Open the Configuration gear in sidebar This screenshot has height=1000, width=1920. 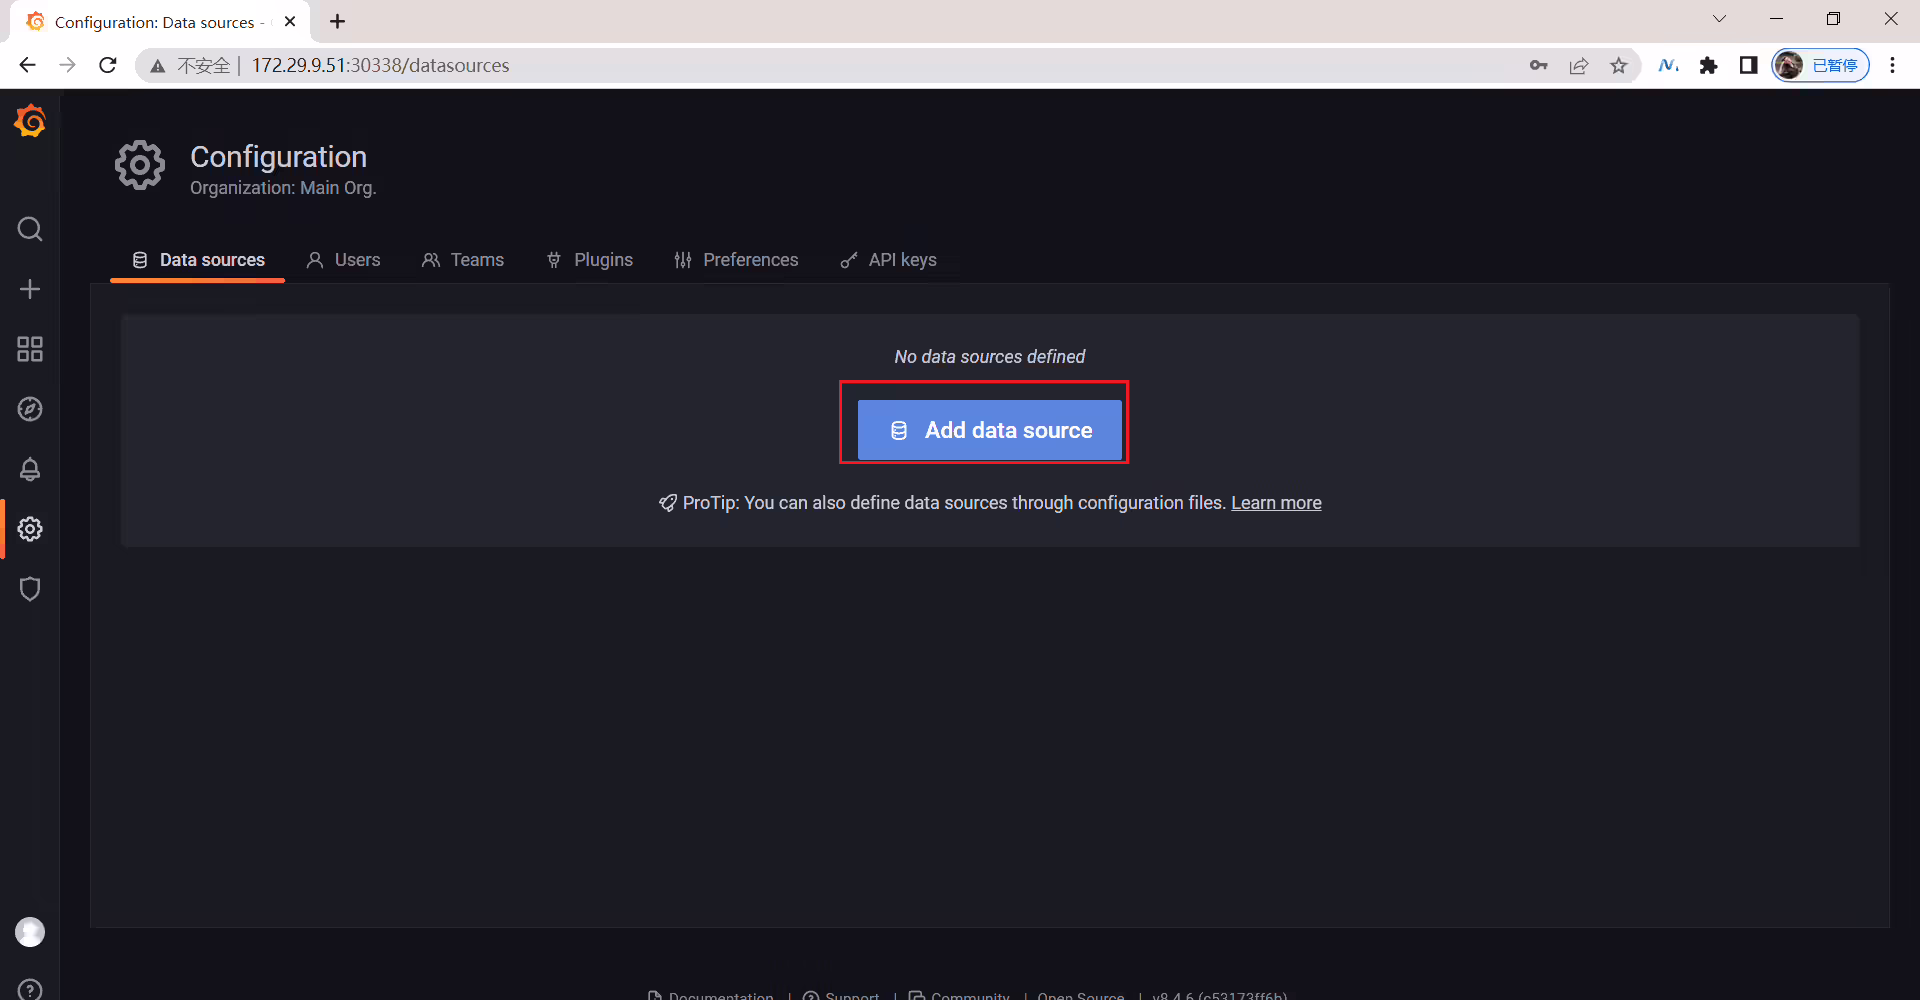click(x=30, y=529)
